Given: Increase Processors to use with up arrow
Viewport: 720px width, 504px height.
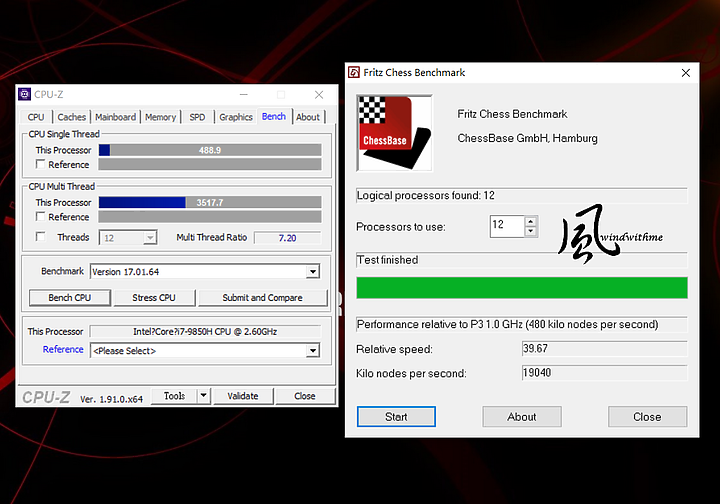Looking at the screenshot, I should coord(531,221).
